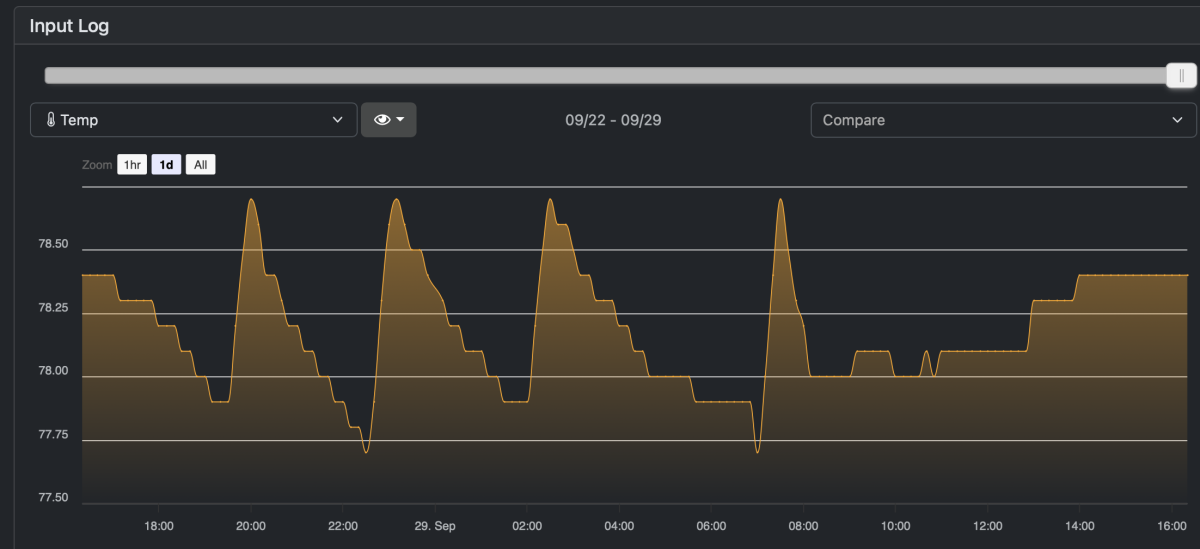Screen dimensions: 1200x549
Task: Select the temperature peak near 20:00
Action: tap(251, 200)
